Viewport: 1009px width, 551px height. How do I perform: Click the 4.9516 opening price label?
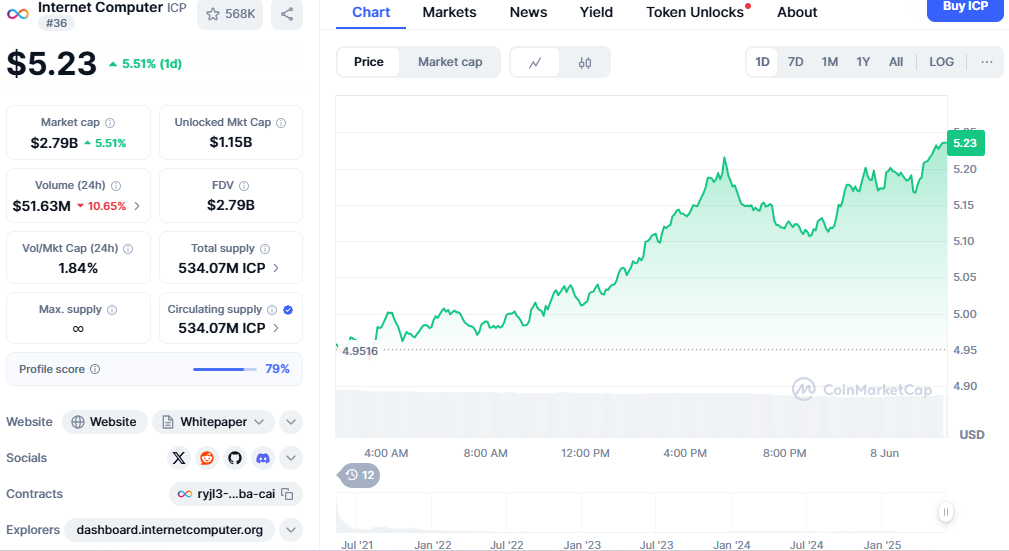360,351
